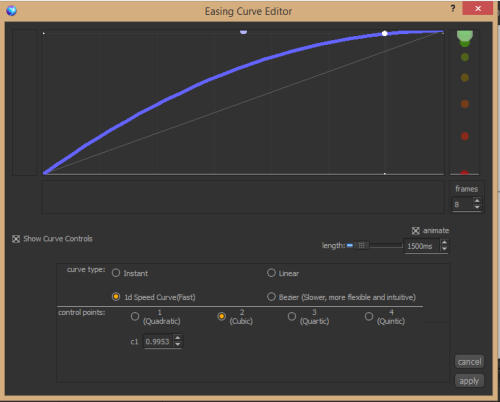Screen dimensions: 500x402
Task: Disable the animate checkbox
Action: 415,231
